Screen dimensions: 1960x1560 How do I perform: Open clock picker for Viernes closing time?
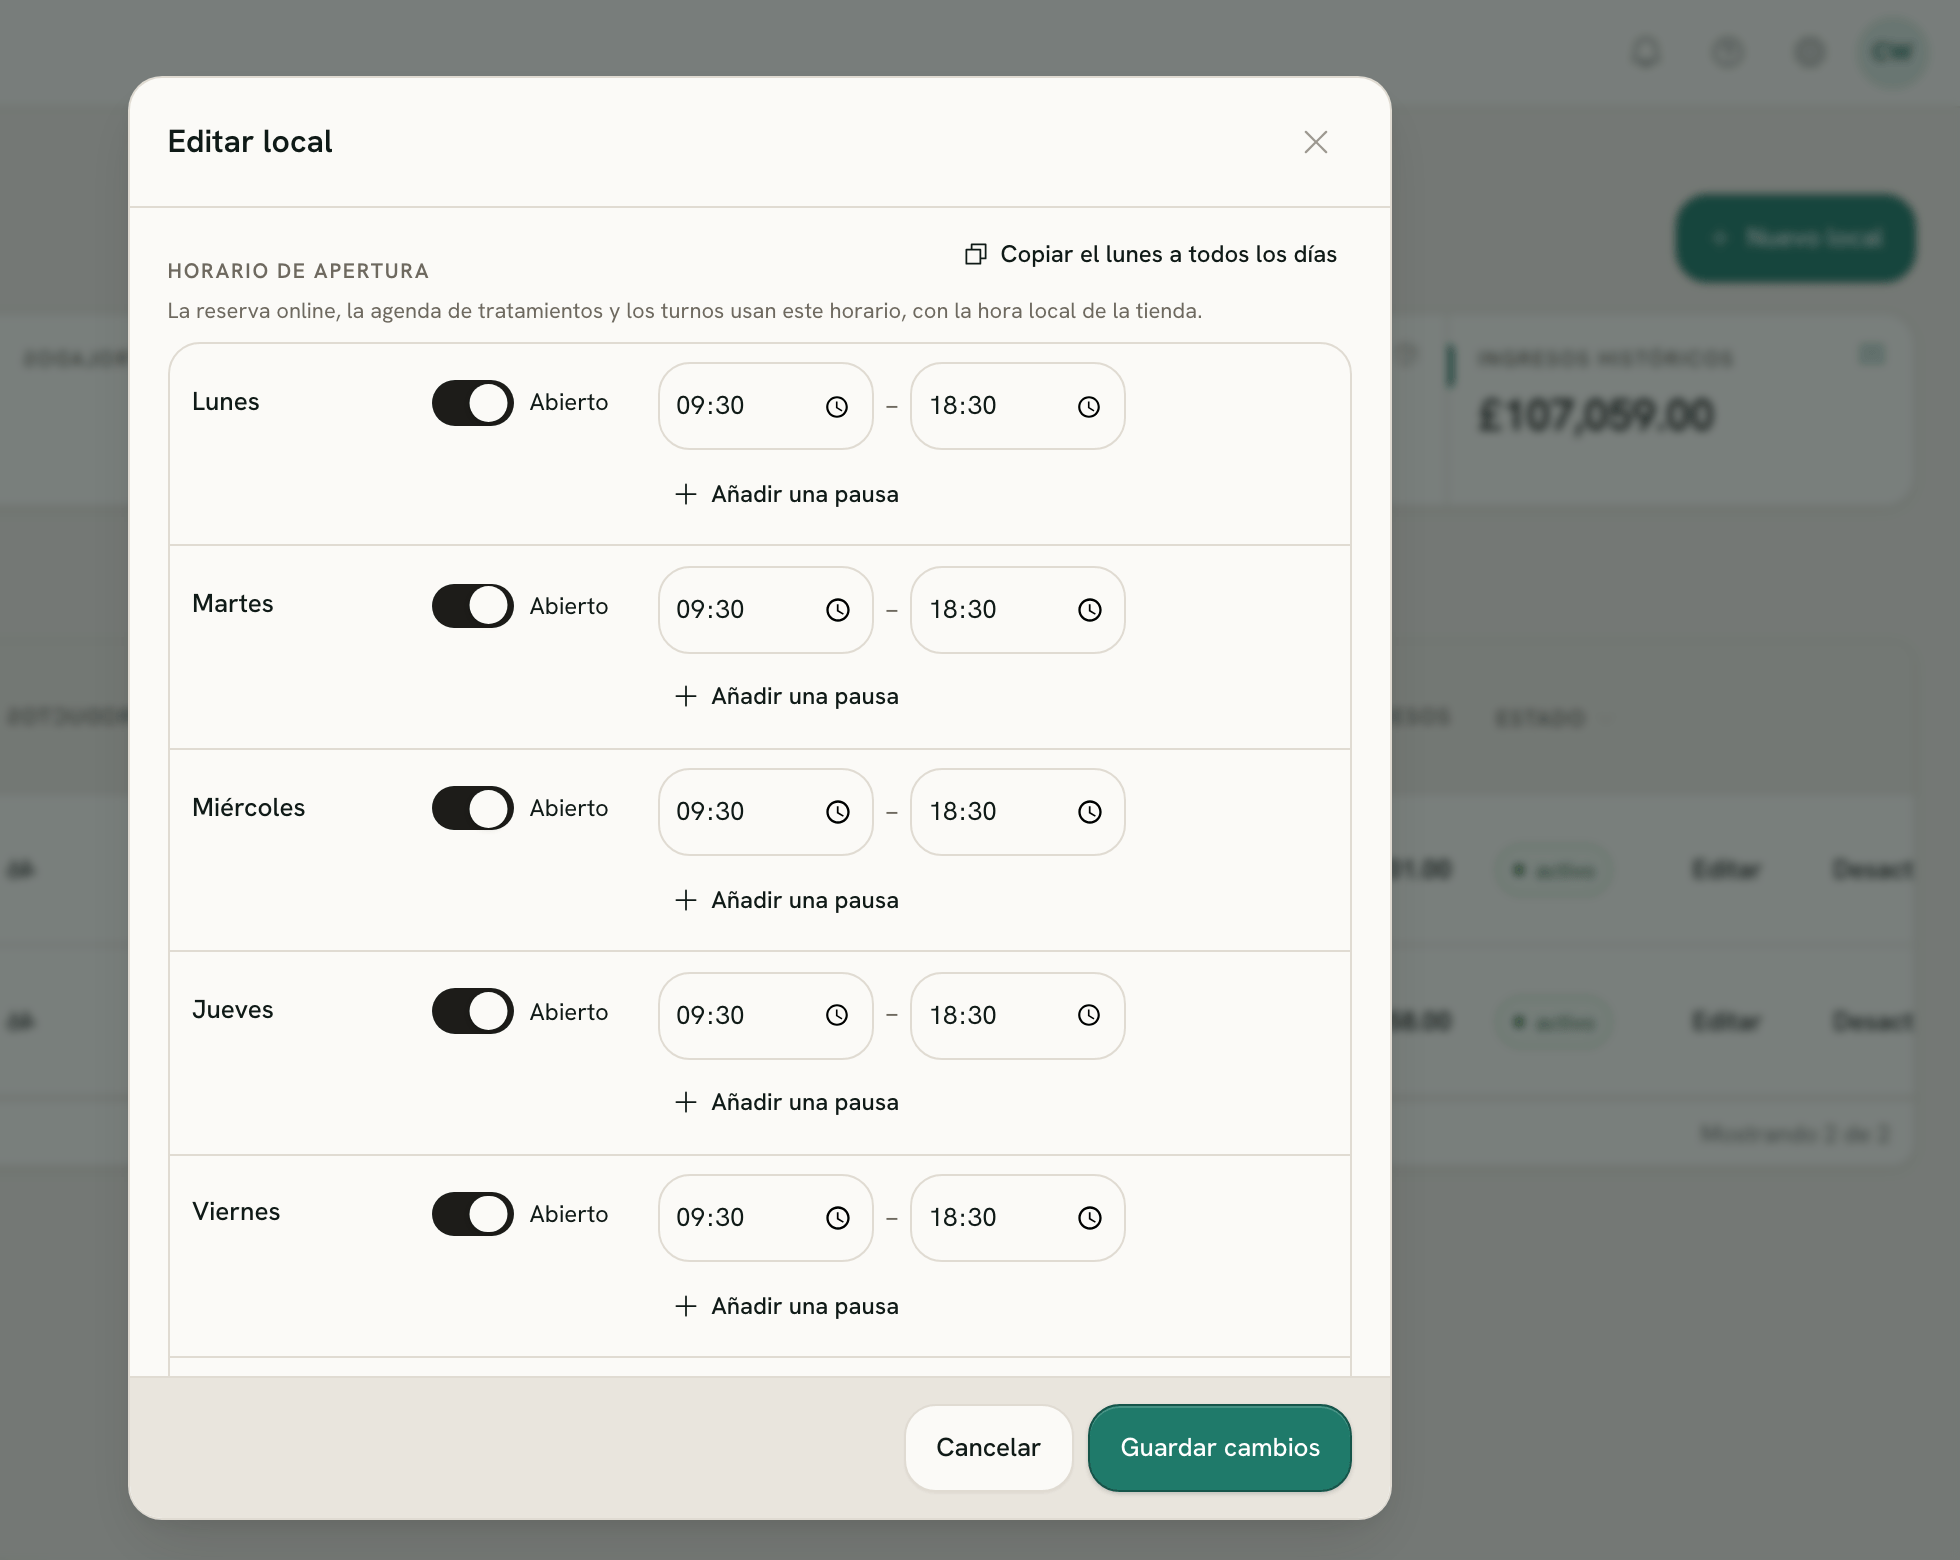[x=1089, y=1218]
